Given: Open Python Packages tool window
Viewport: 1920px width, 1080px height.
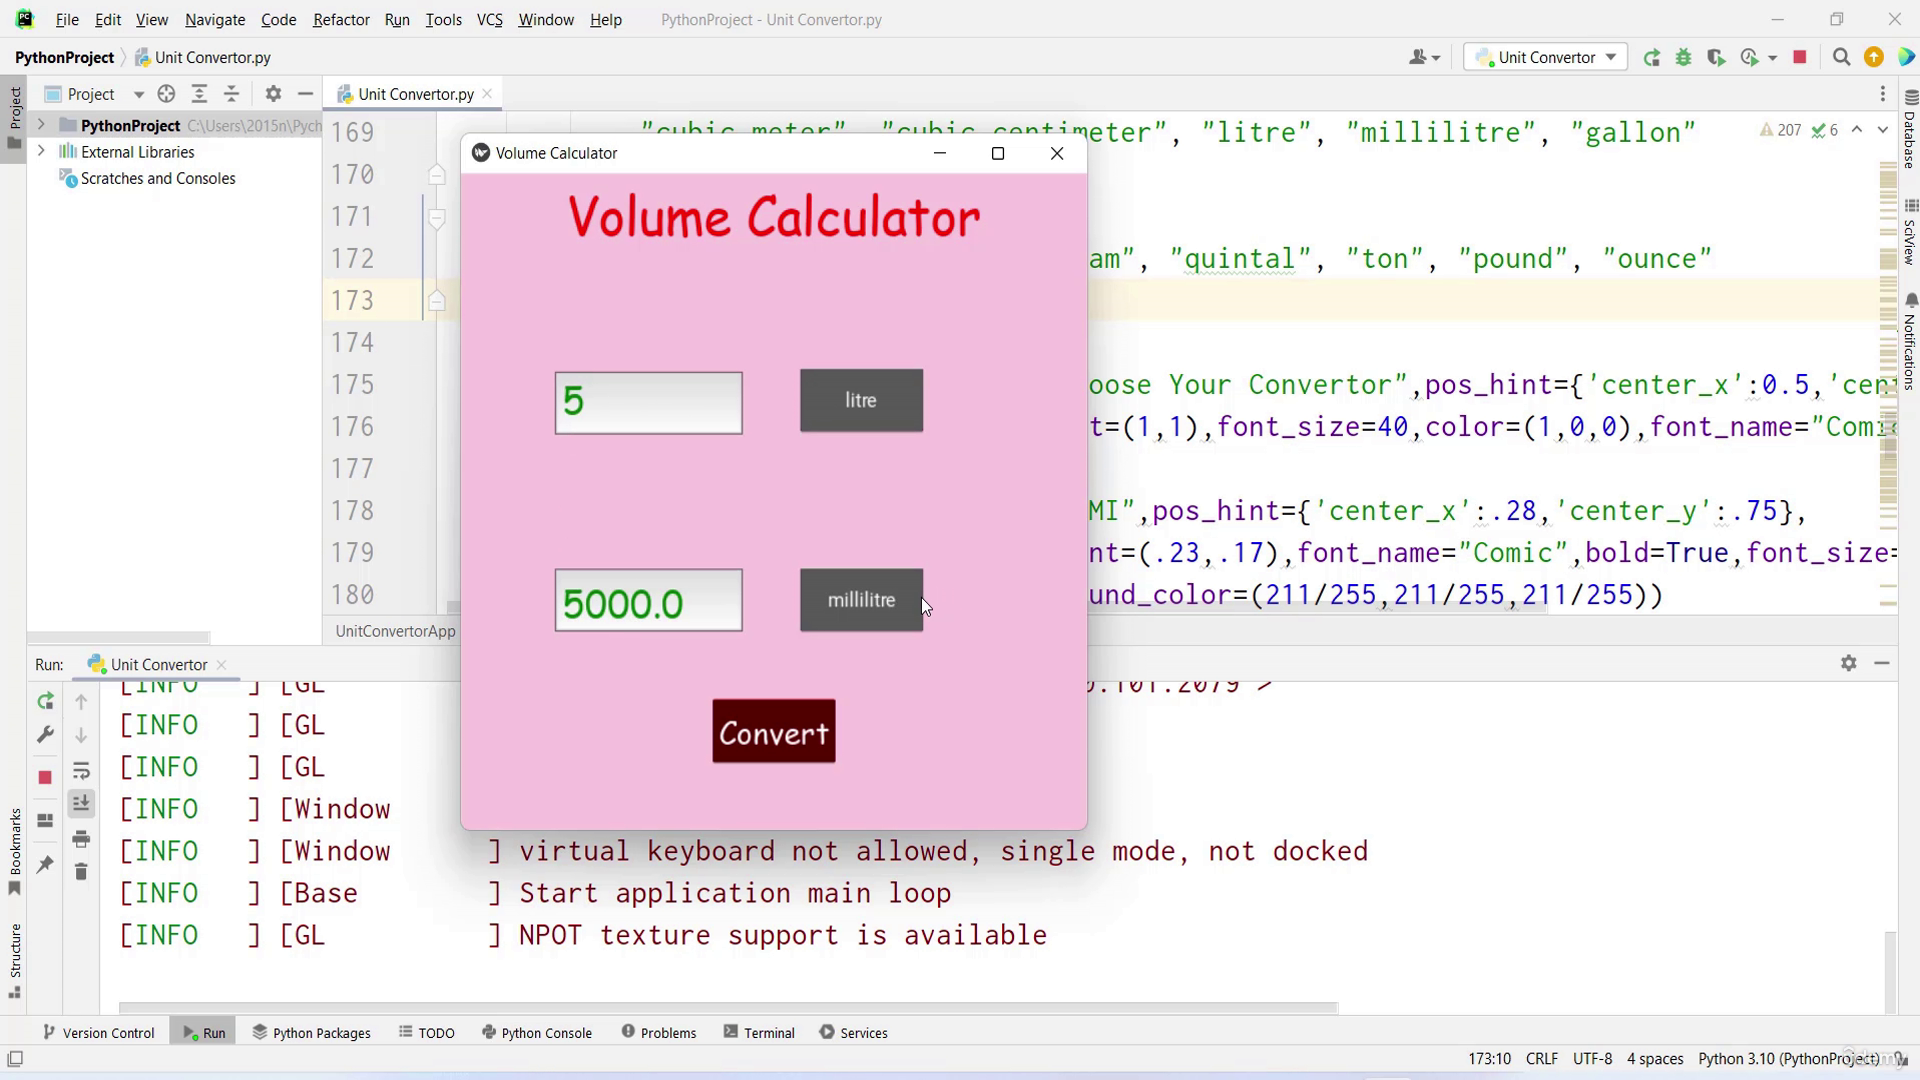Looking at the screenshot, I should click(311, 1033).
